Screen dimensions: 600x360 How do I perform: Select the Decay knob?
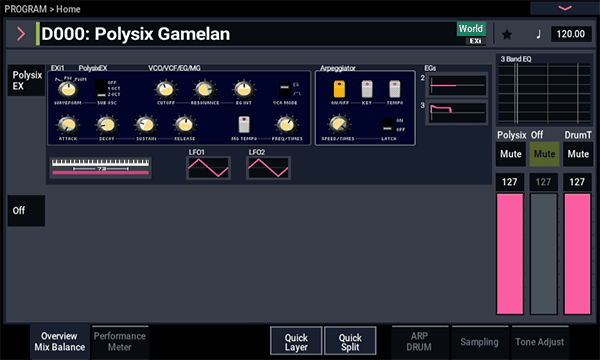click(107, 125)
